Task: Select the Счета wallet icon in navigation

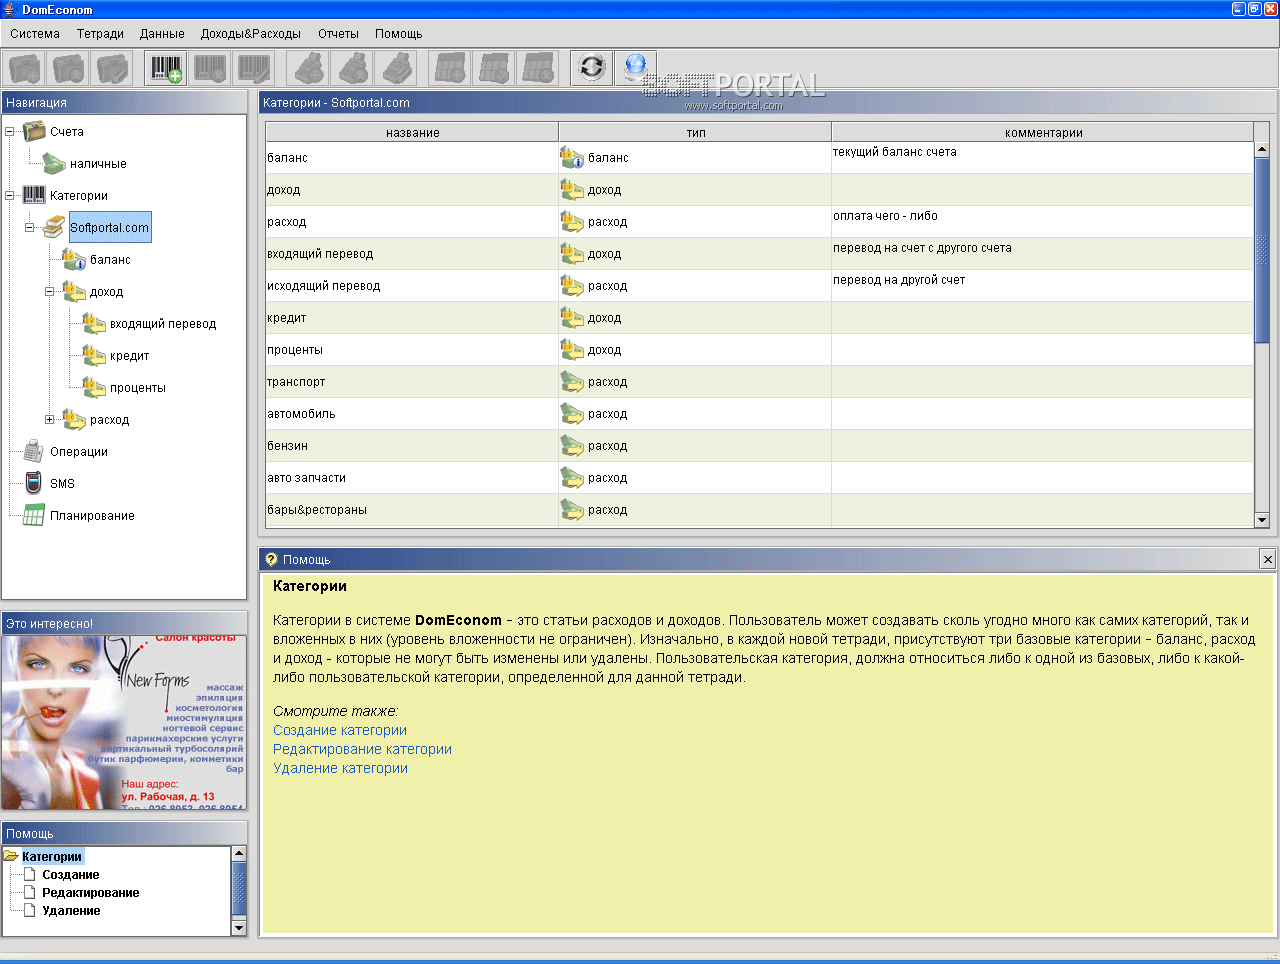Action: 34,131
